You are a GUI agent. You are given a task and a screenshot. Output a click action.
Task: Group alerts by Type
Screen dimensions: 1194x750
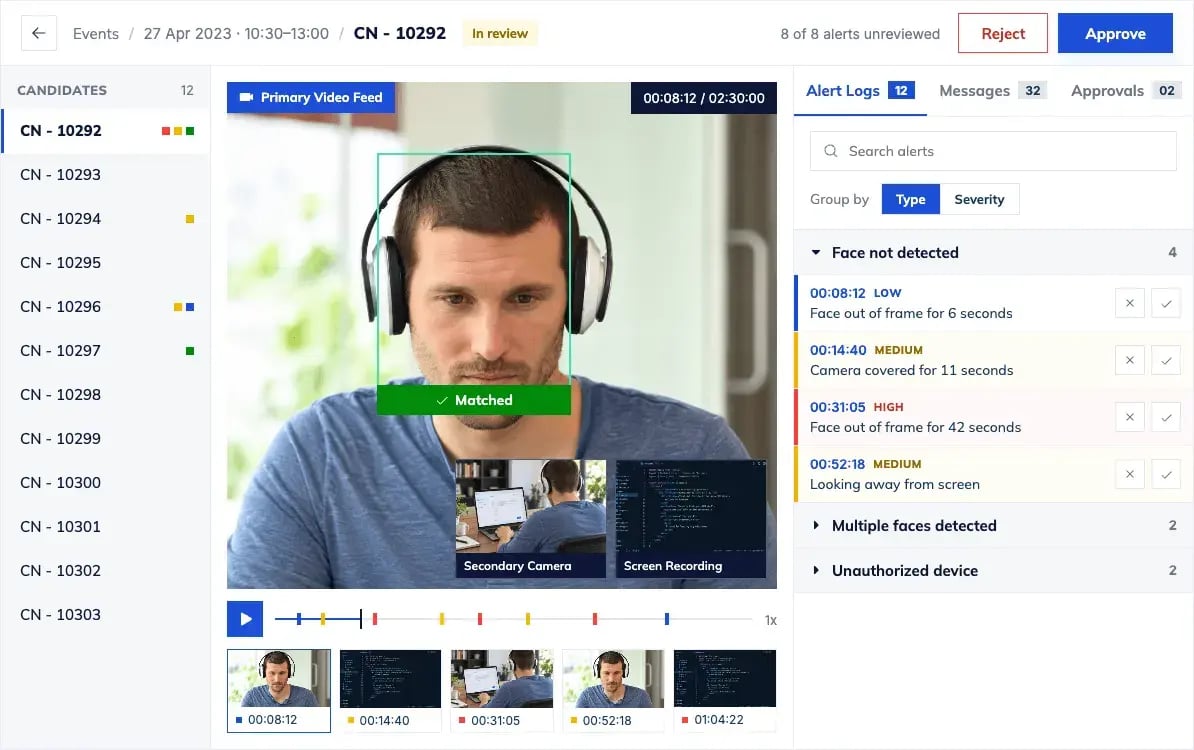tap(911, 199)
